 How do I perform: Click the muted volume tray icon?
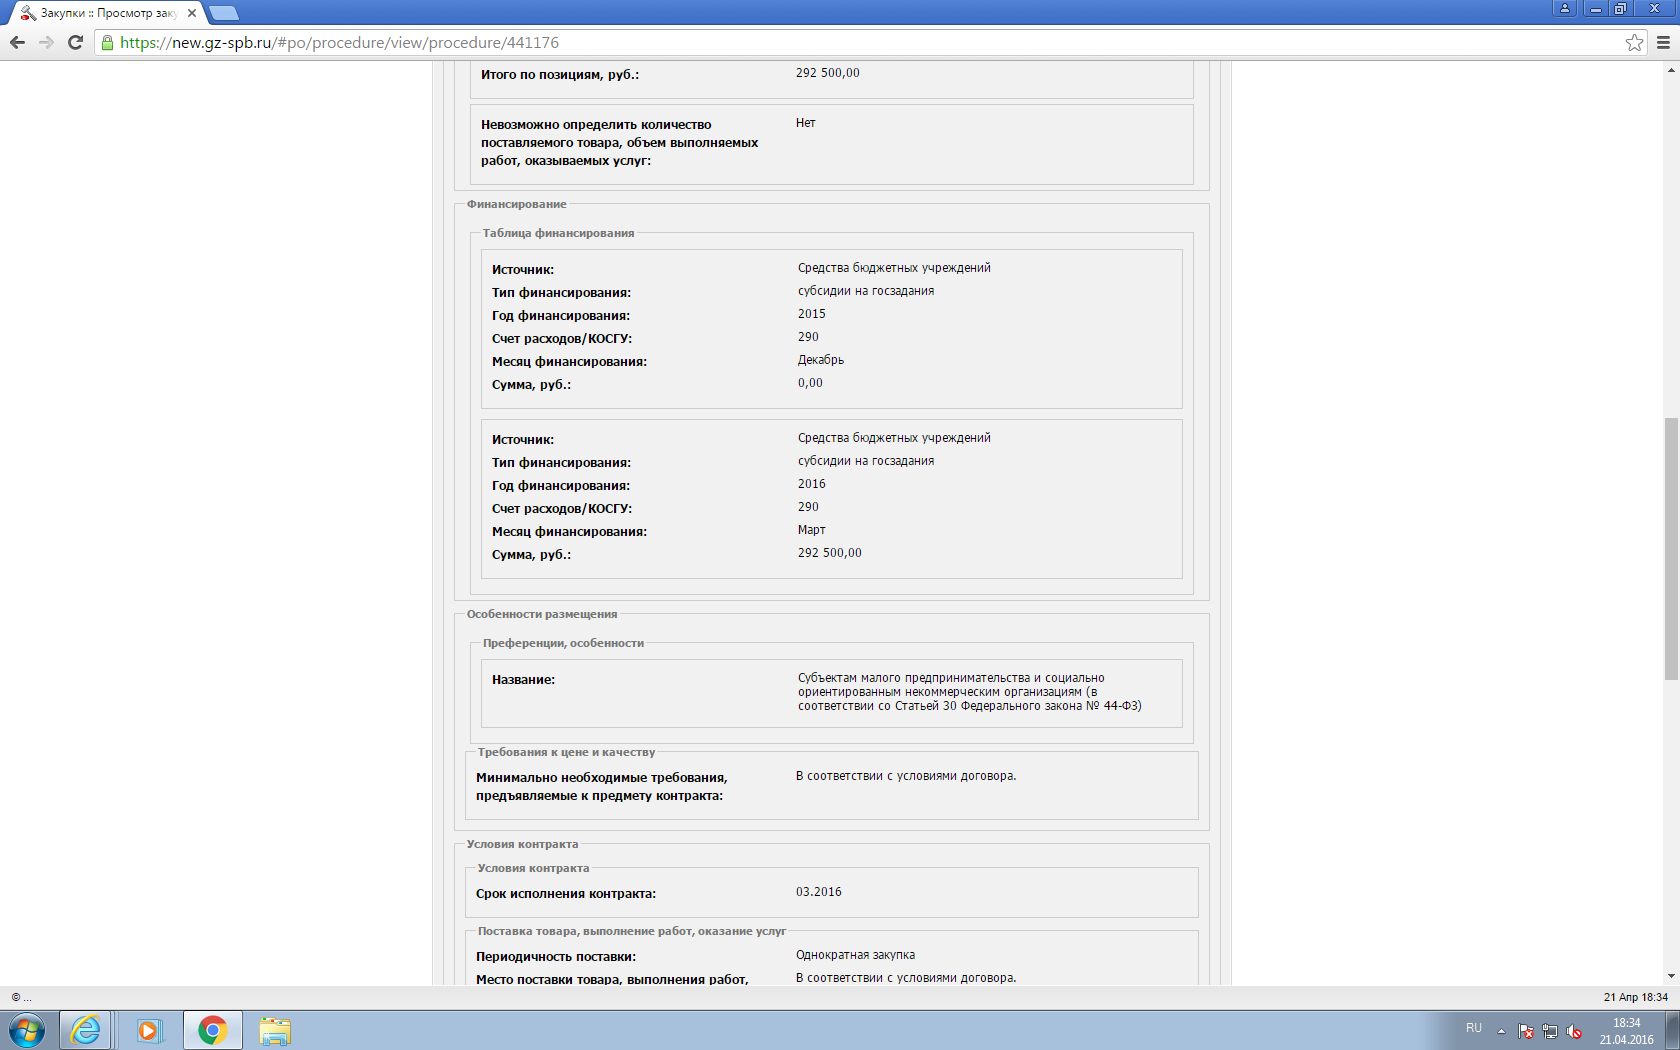click(x=1574, y=1031)
